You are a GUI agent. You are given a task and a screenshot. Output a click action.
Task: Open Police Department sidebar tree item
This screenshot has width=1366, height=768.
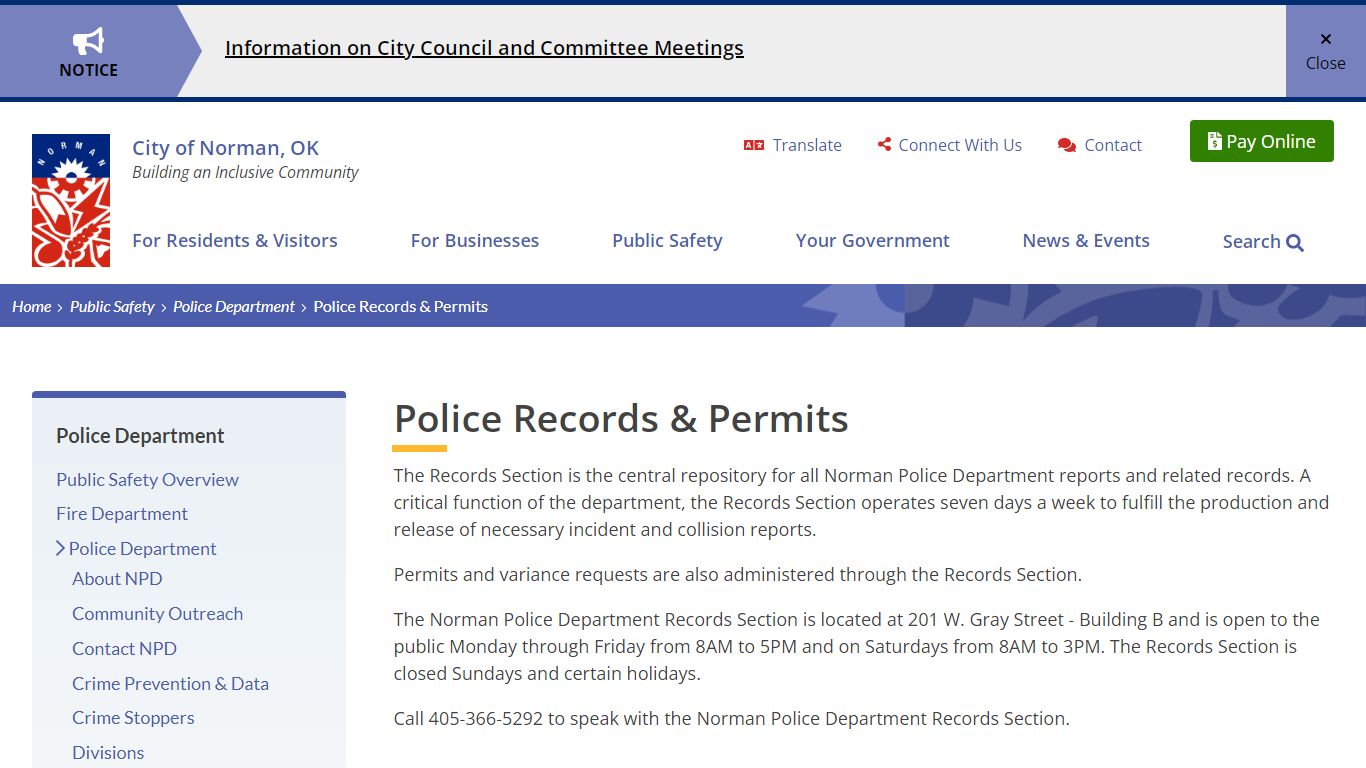[x=142, y=549]
